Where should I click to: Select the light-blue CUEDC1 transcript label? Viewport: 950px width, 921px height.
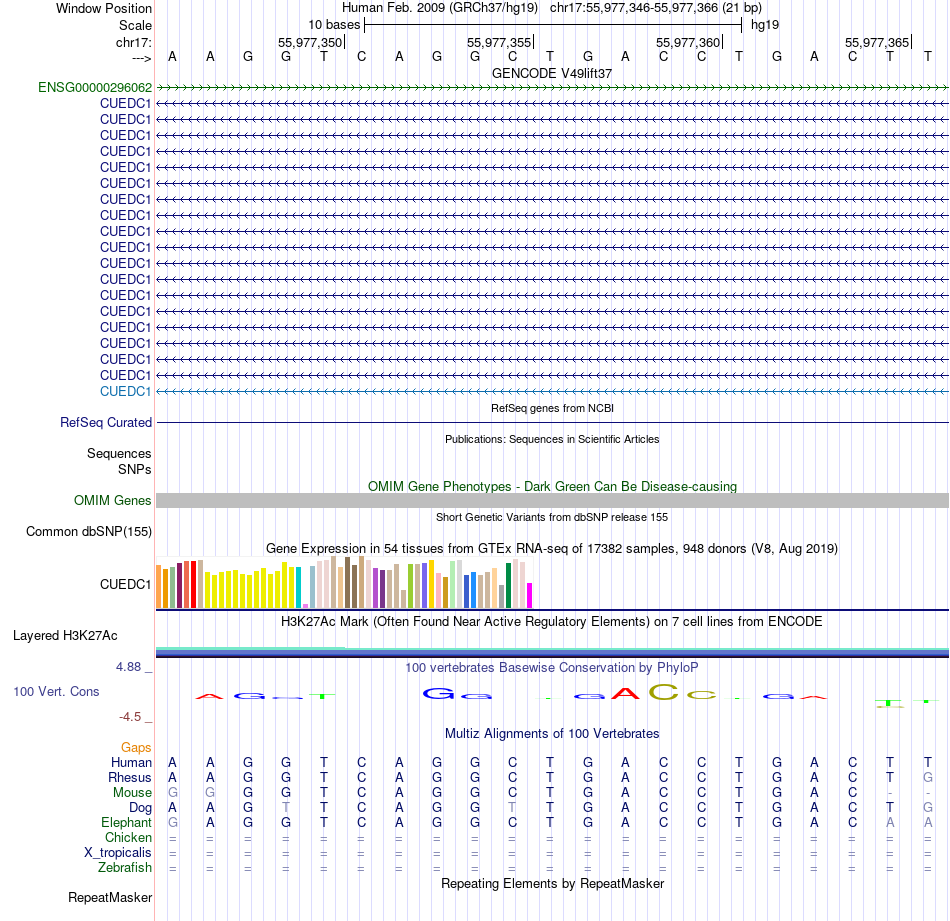(125, 391)
